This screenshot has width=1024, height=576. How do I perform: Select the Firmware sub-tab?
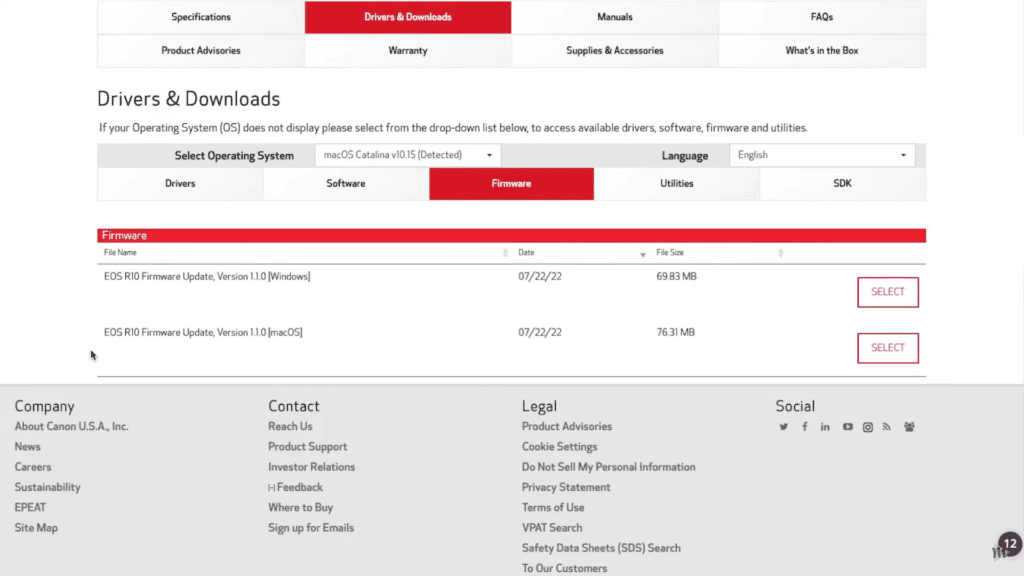[511, 184]
